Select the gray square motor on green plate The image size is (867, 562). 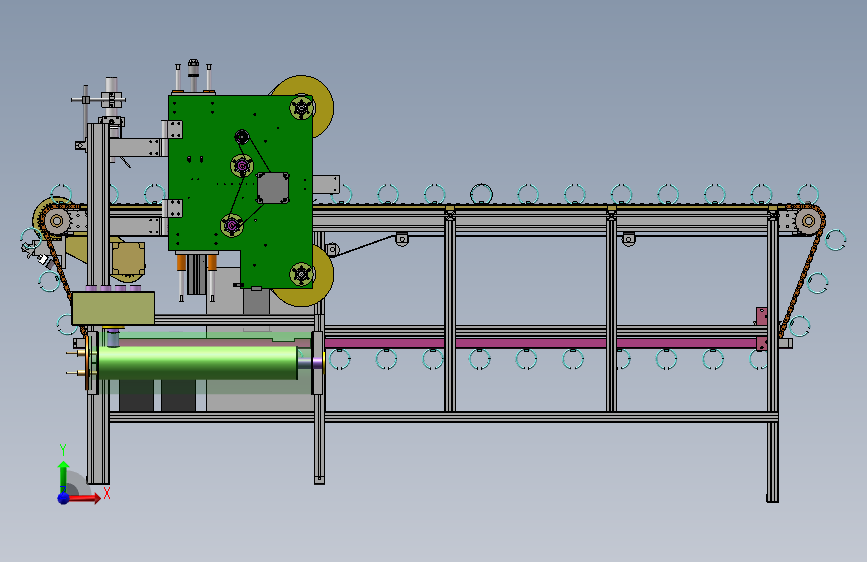273,188
